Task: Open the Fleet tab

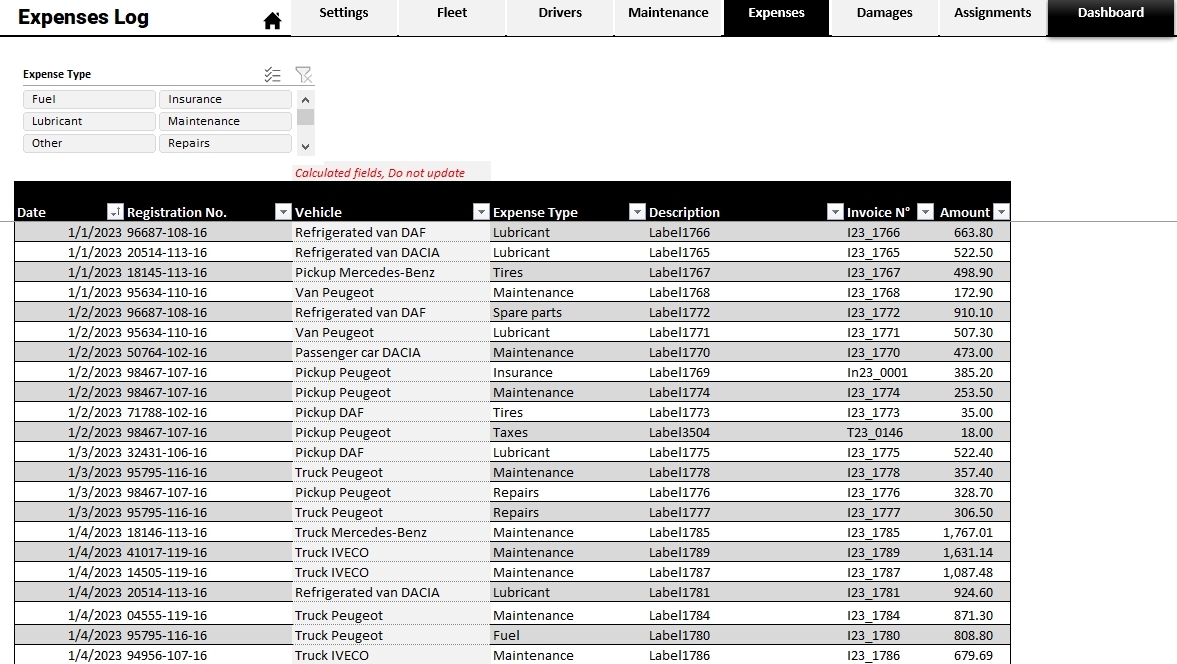Action: pyautogui.click(x=452, y=17)
